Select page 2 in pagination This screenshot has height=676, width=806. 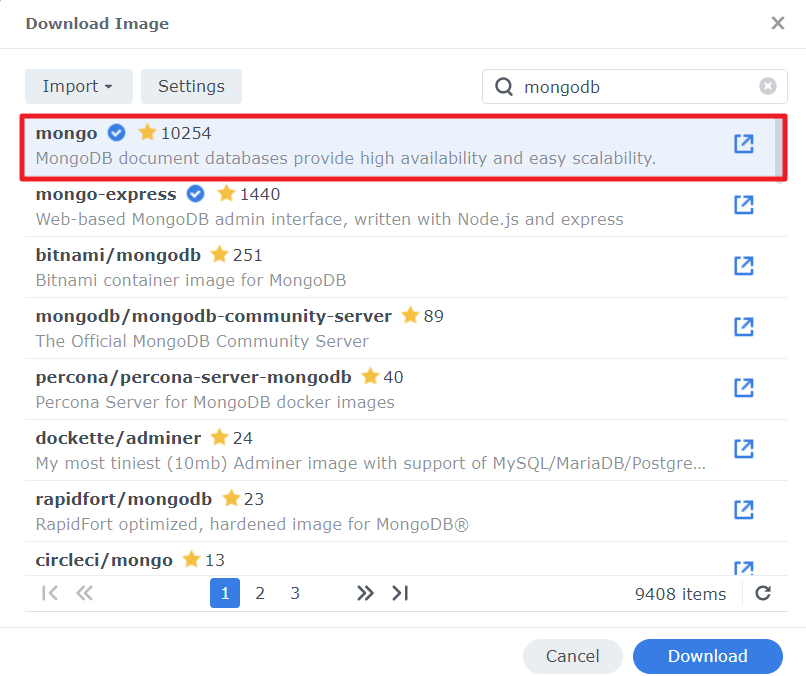tap(260, 593)
